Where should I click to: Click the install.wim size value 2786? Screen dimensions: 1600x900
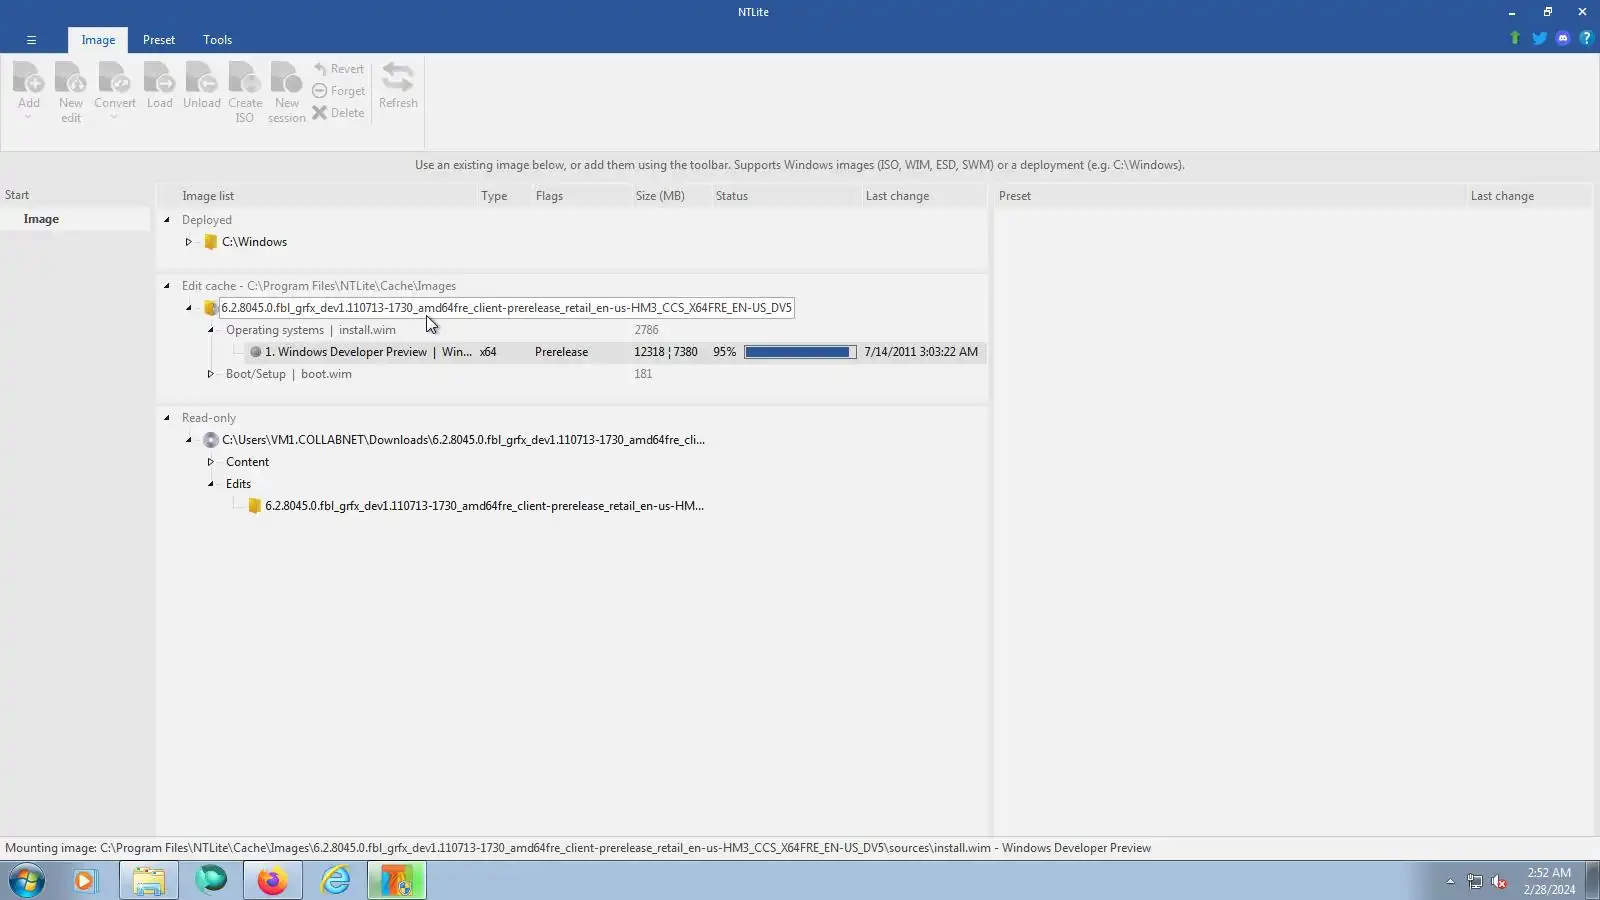click(x=646, y=330)
